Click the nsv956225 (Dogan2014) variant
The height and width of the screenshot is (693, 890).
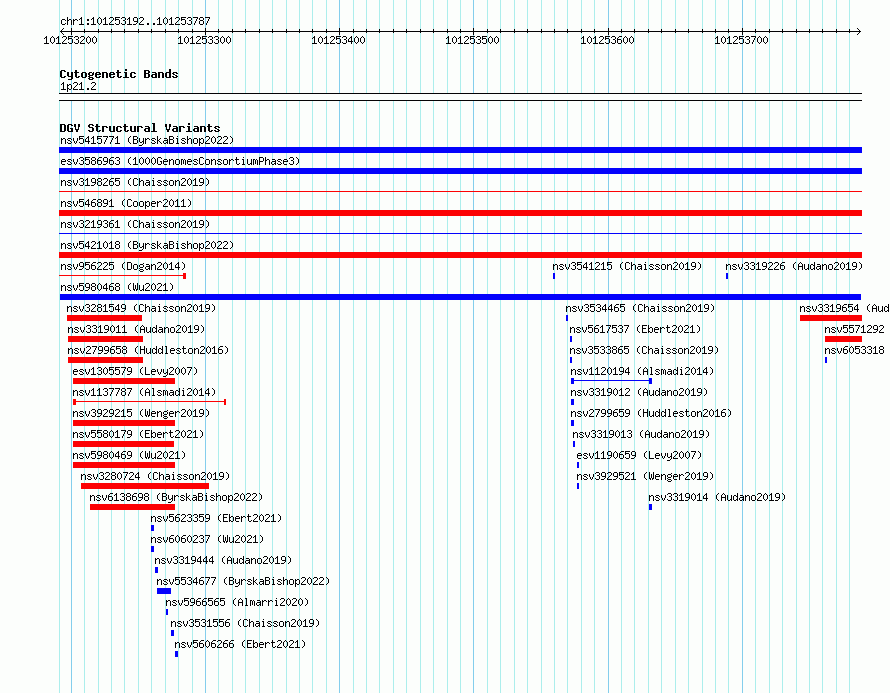[x=123, y=266]
